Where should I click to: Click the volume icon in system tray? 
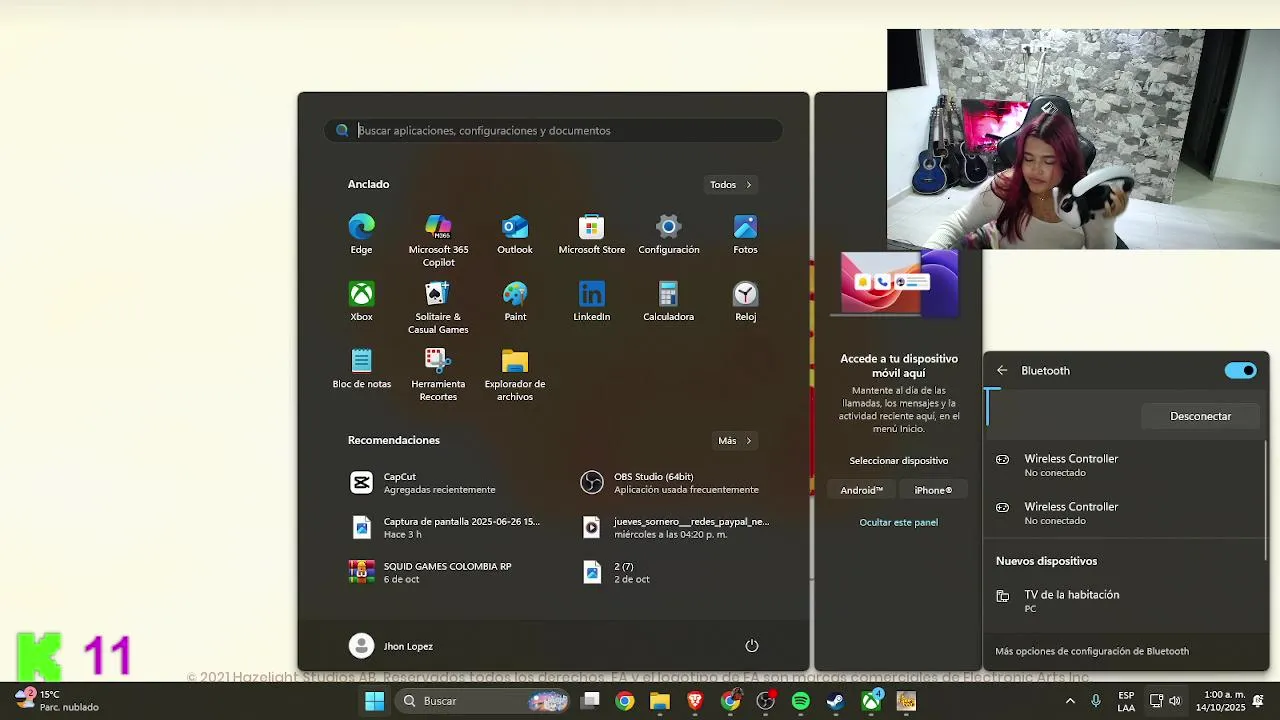(x=1175, y=701)
